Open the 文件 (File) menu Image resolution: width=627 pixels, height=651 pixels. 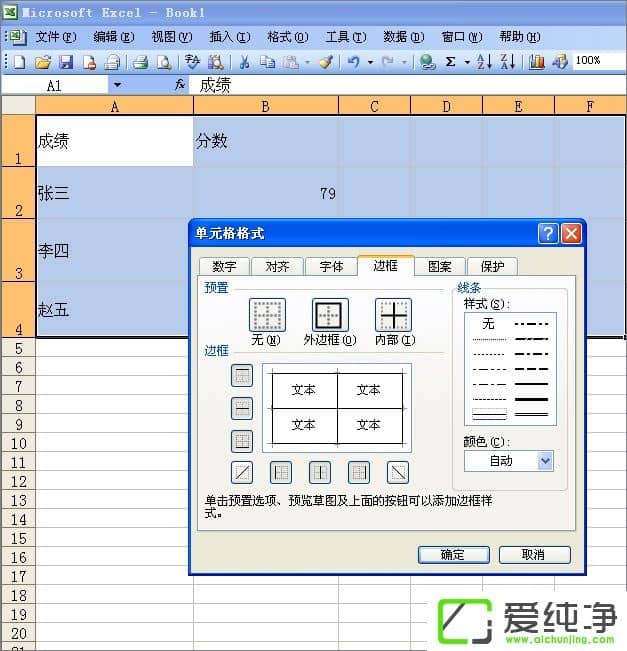pyautogui.click(x=56, y=37)
